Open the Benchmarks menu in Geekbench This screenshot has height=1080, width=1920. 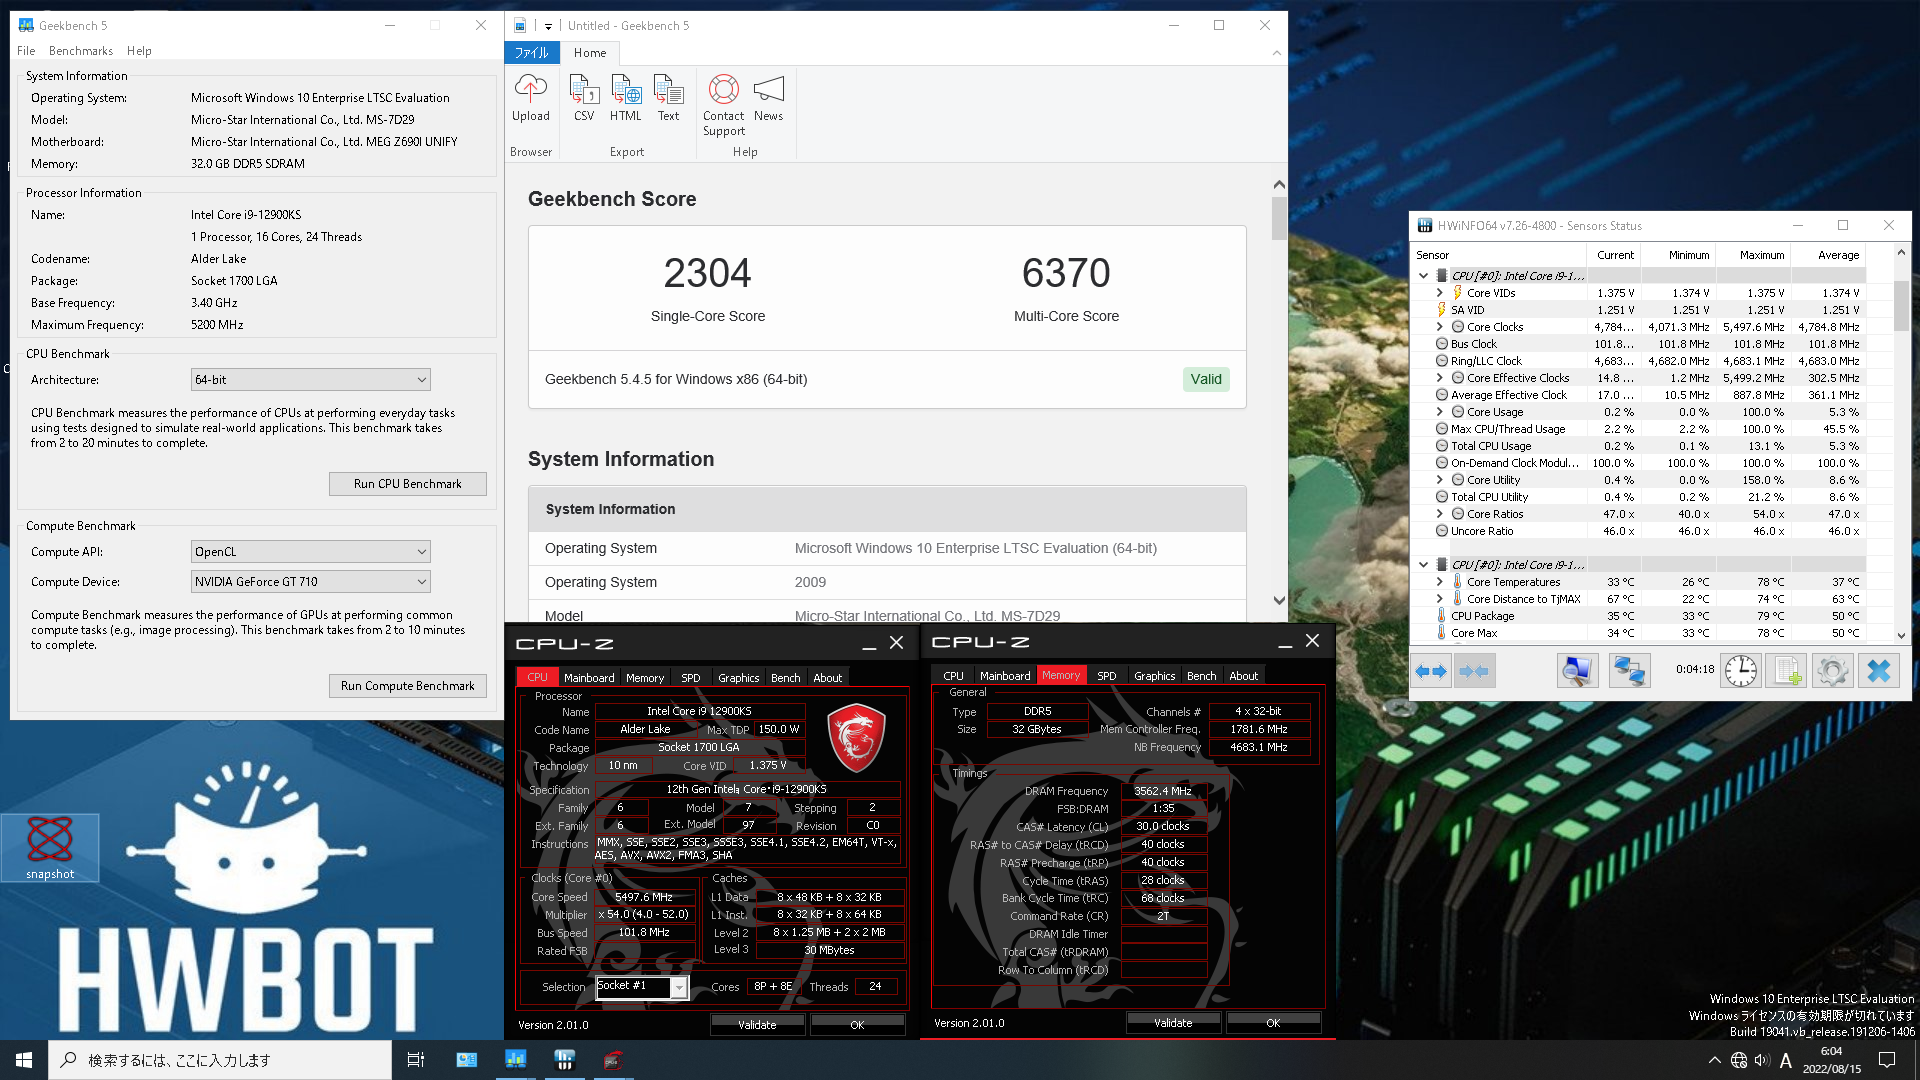click(81, 51)
